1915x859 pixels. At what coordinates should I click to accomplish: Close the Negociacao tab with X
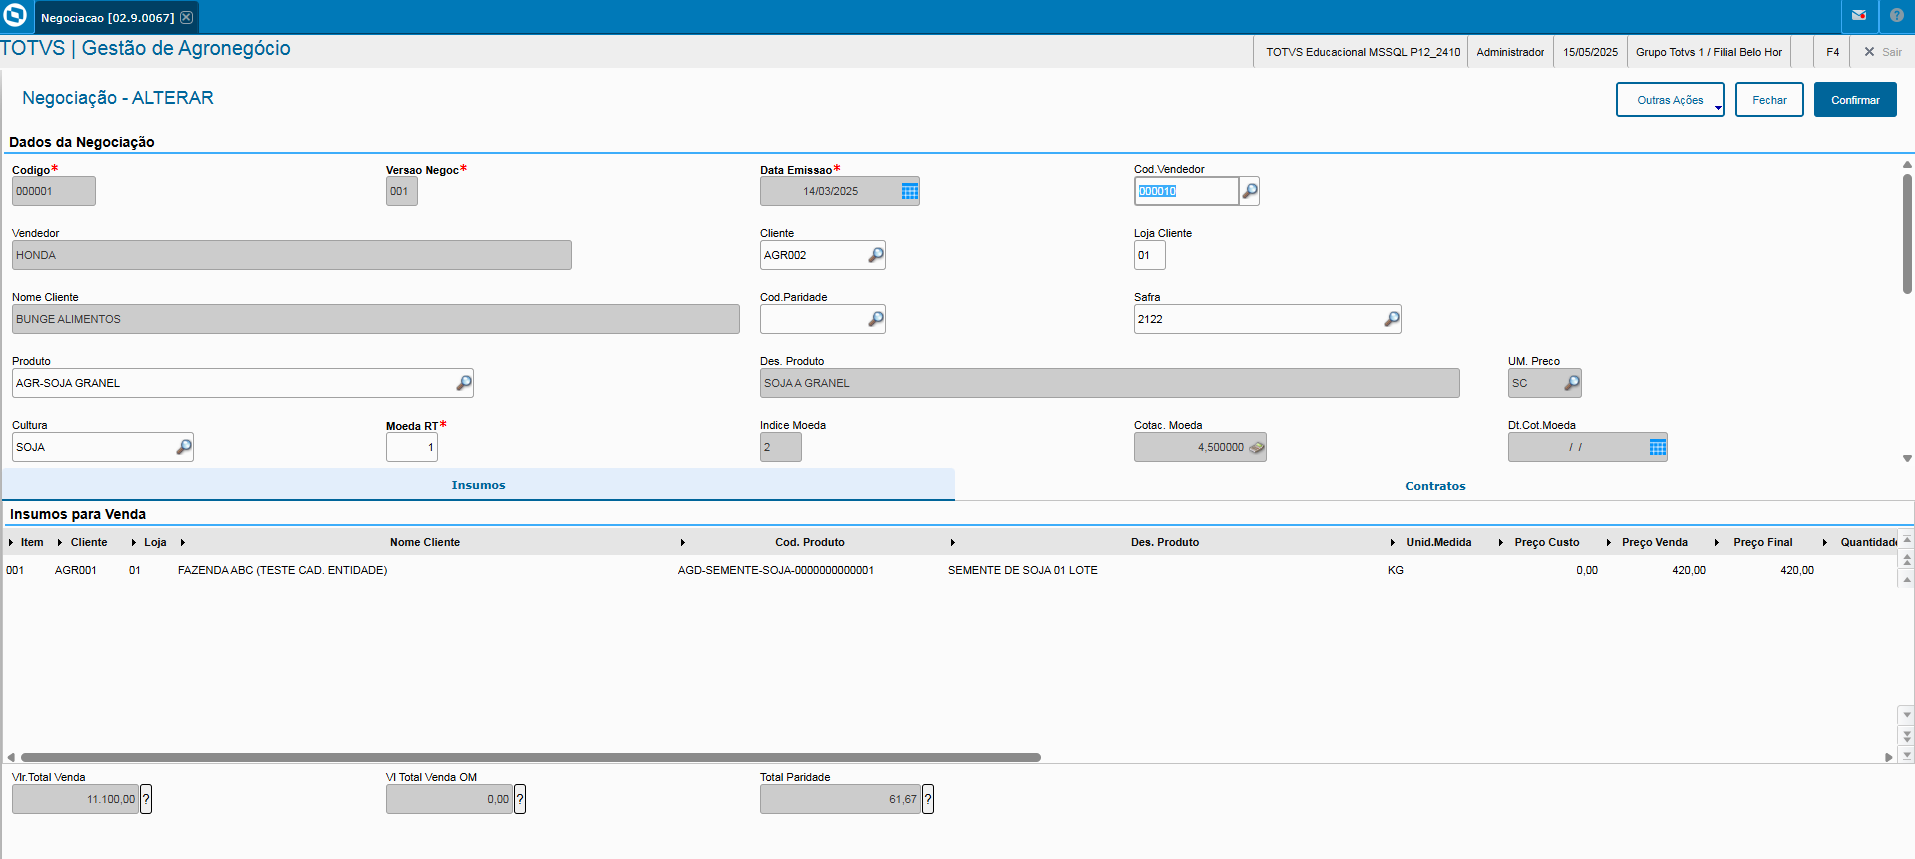(186, 17)
